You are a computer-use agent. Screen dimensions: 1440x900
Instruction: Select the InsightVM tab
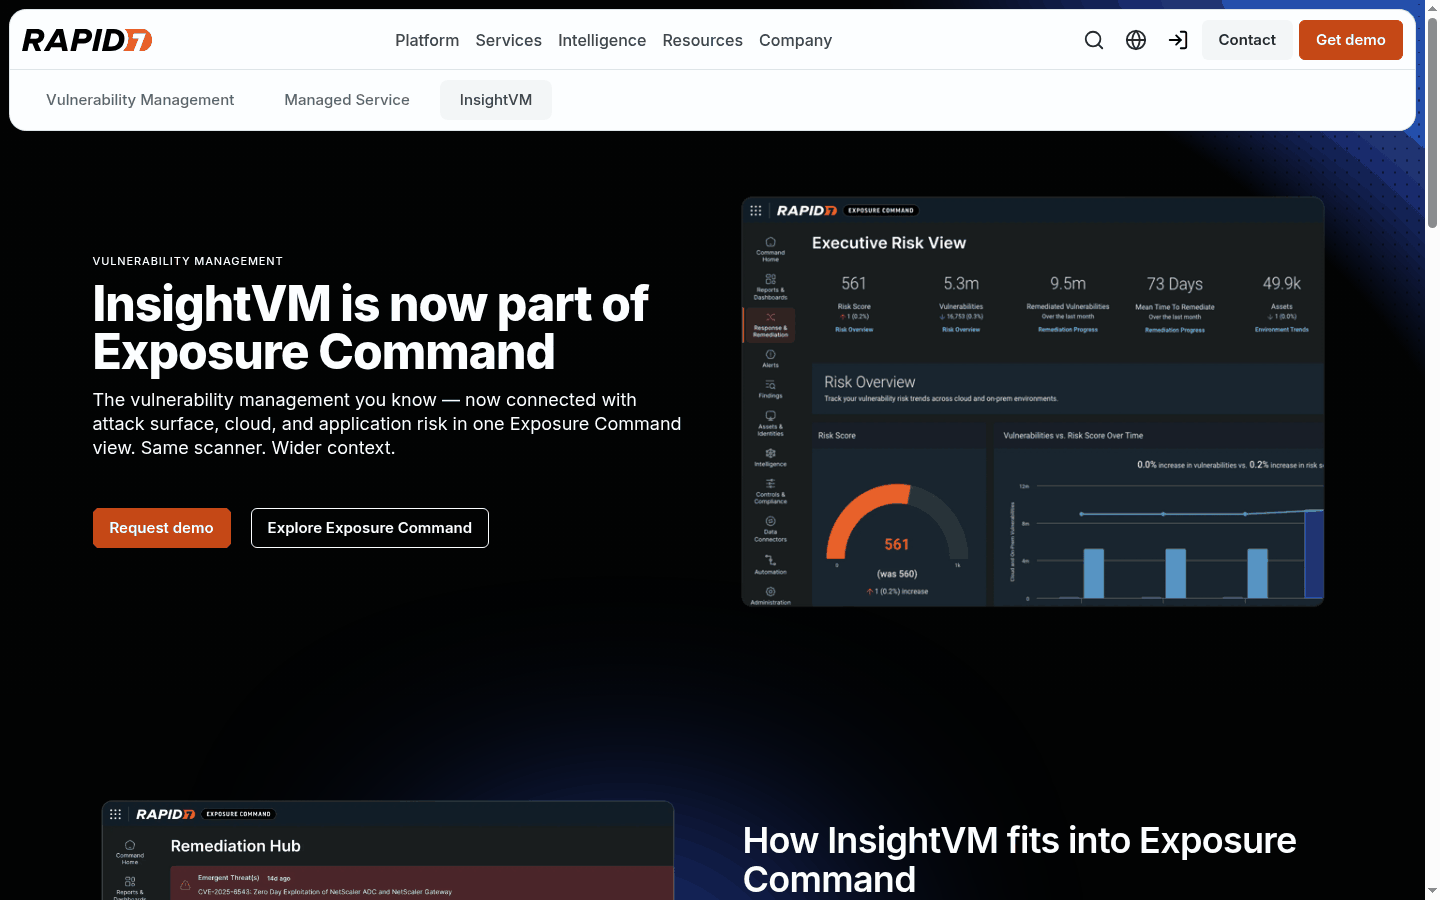[496, 100]
